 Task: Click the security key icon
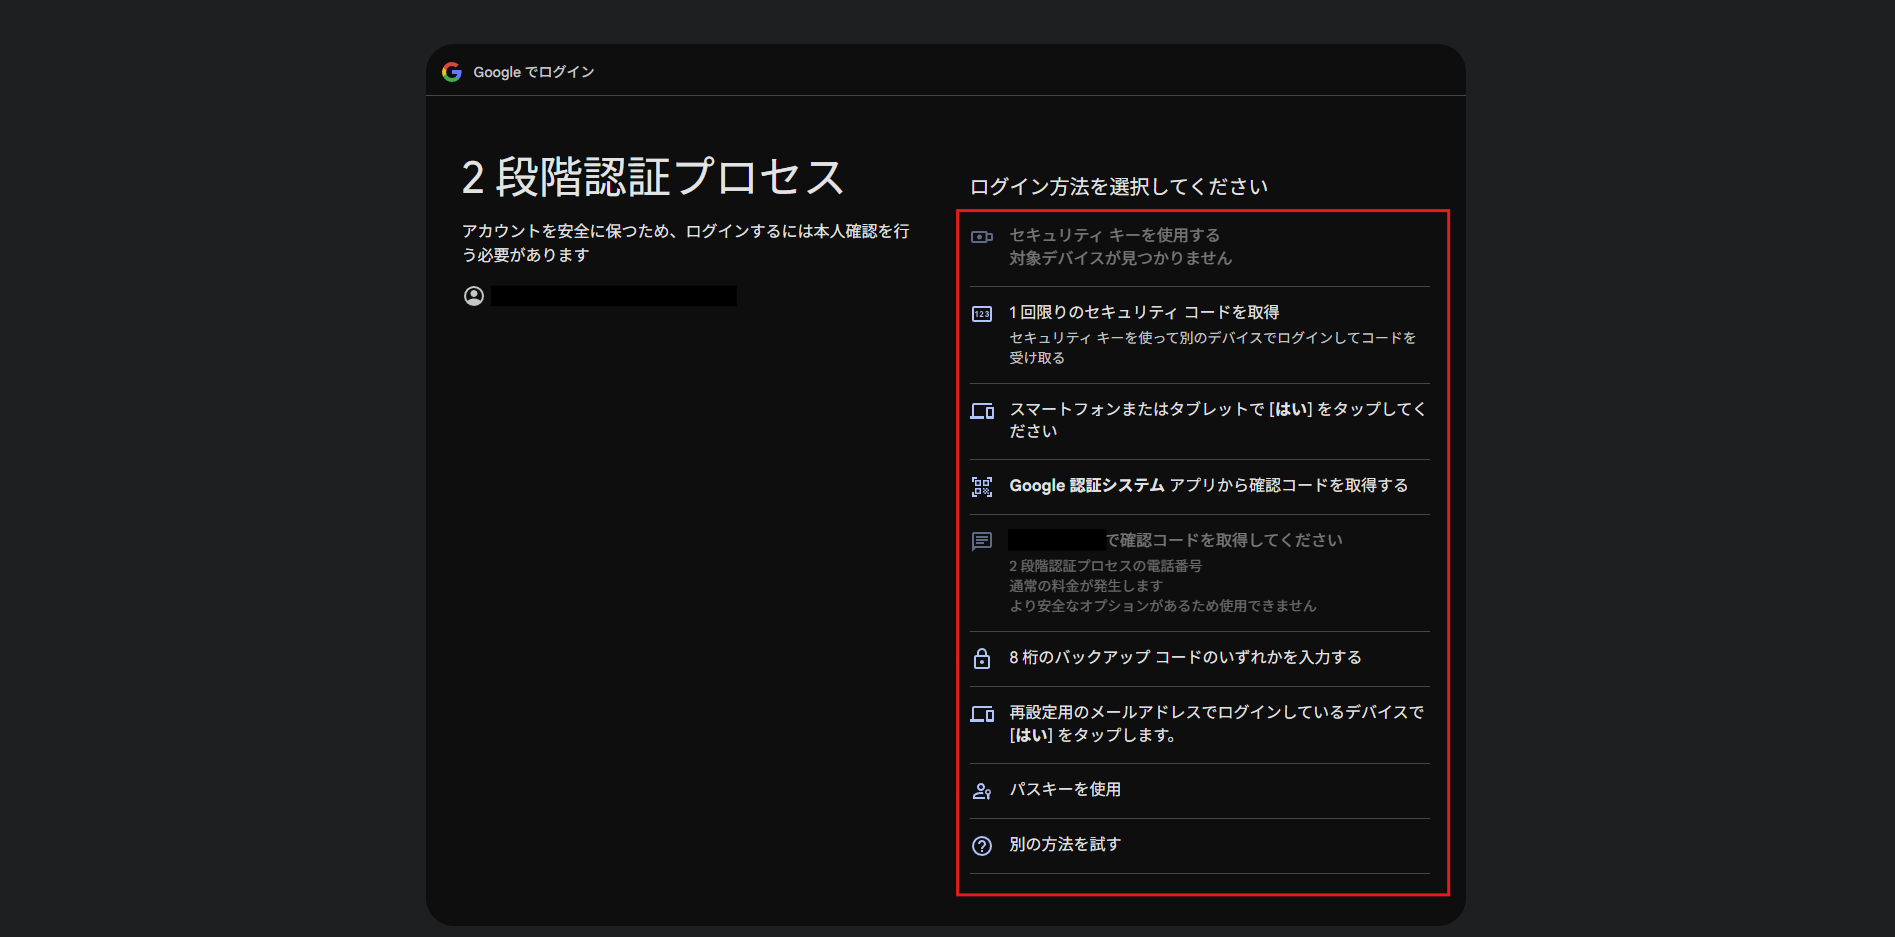[982, 237]
